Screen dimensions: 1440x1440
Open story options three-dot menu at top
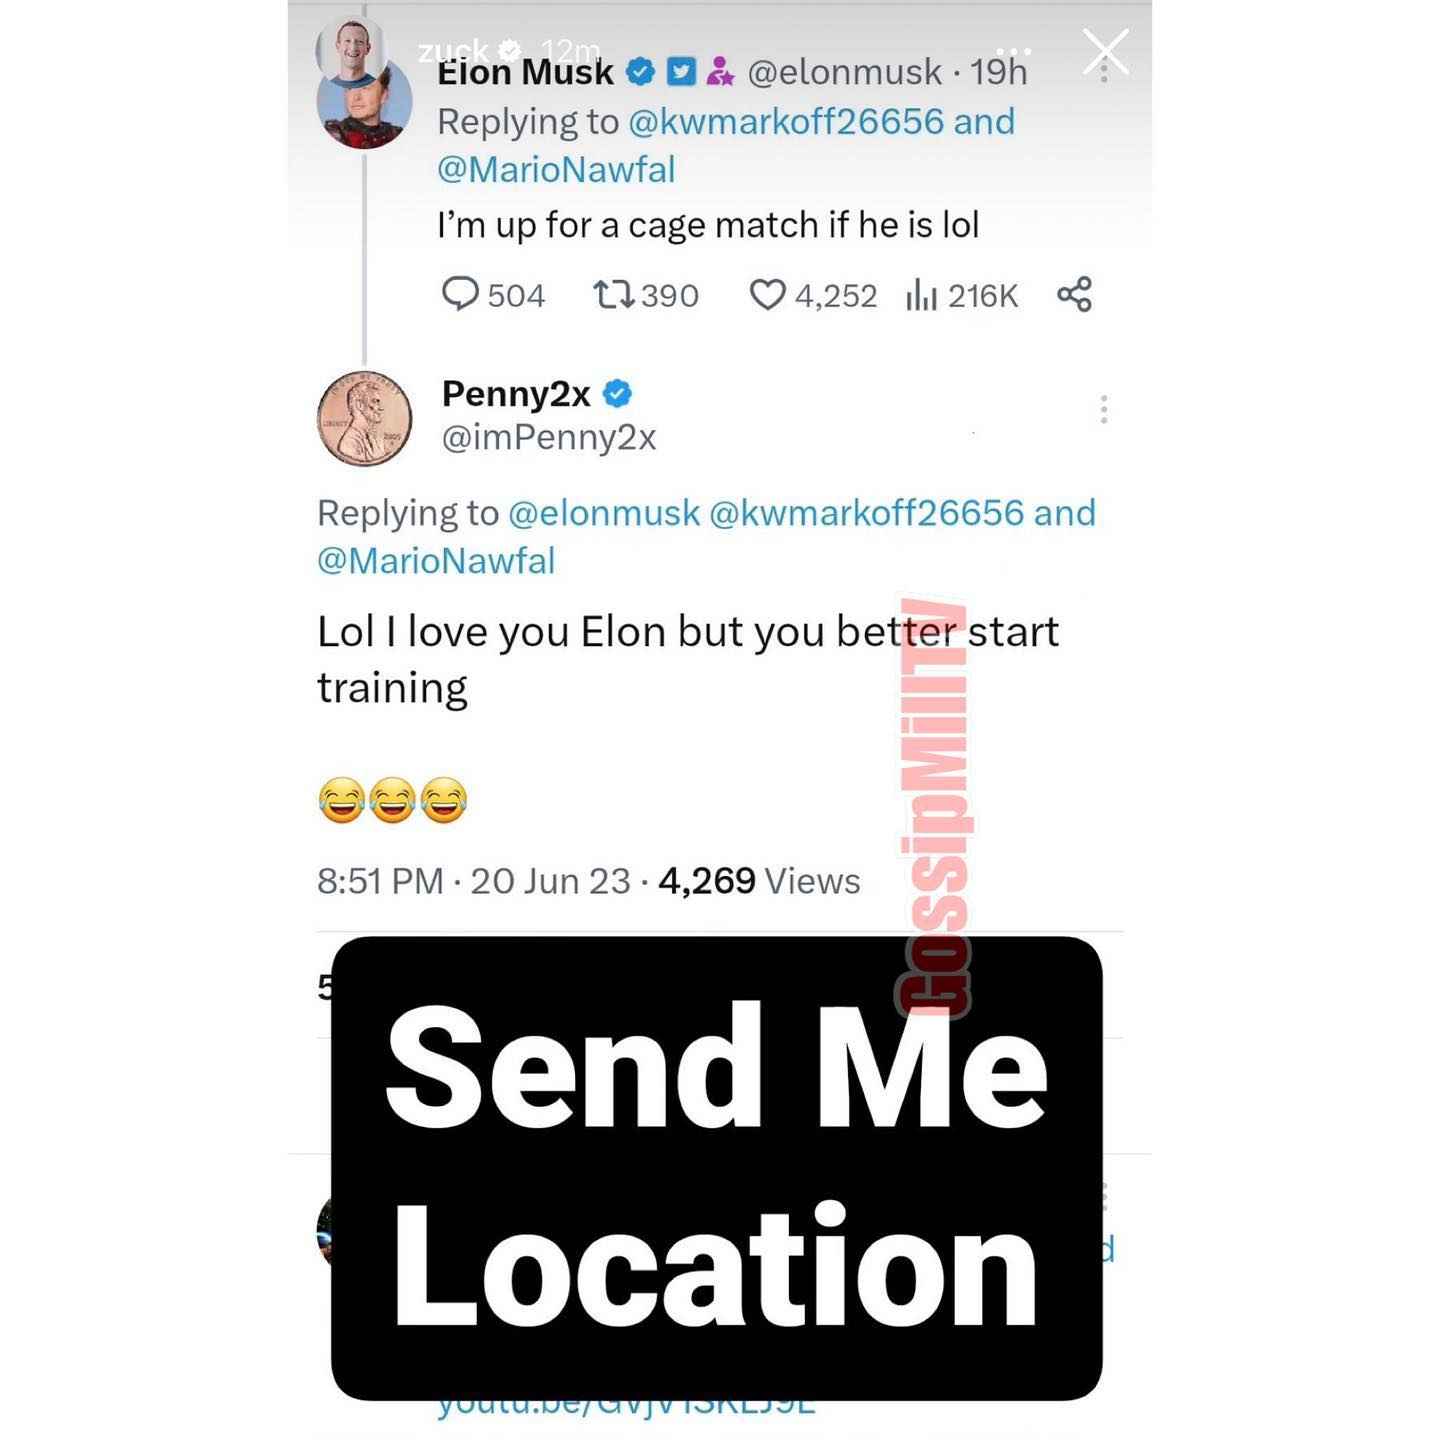click(1014, 50)
